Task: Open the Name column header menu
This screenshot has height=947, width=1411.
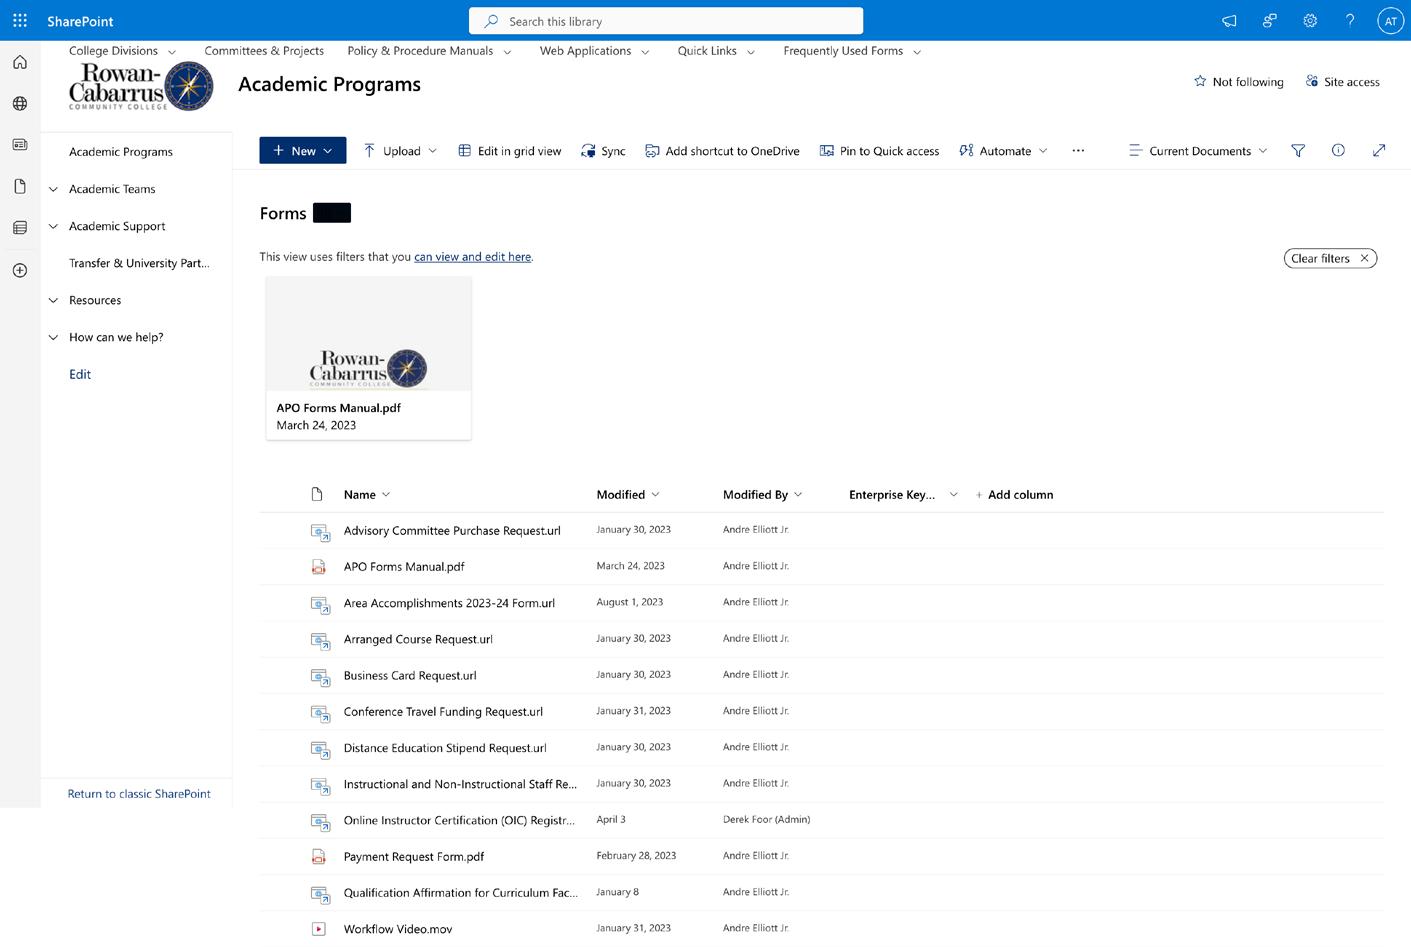Action: click(367, 494)
